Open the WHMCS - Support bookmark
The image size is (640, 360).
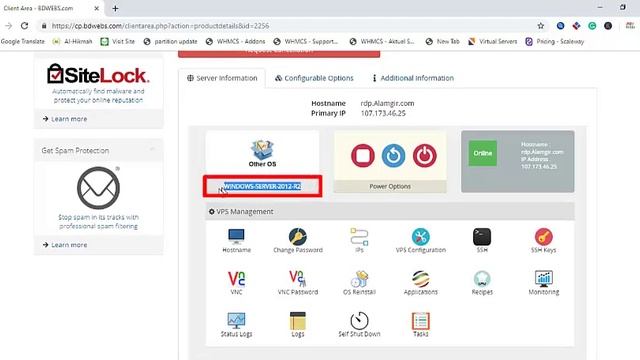[x=306, y=41]
